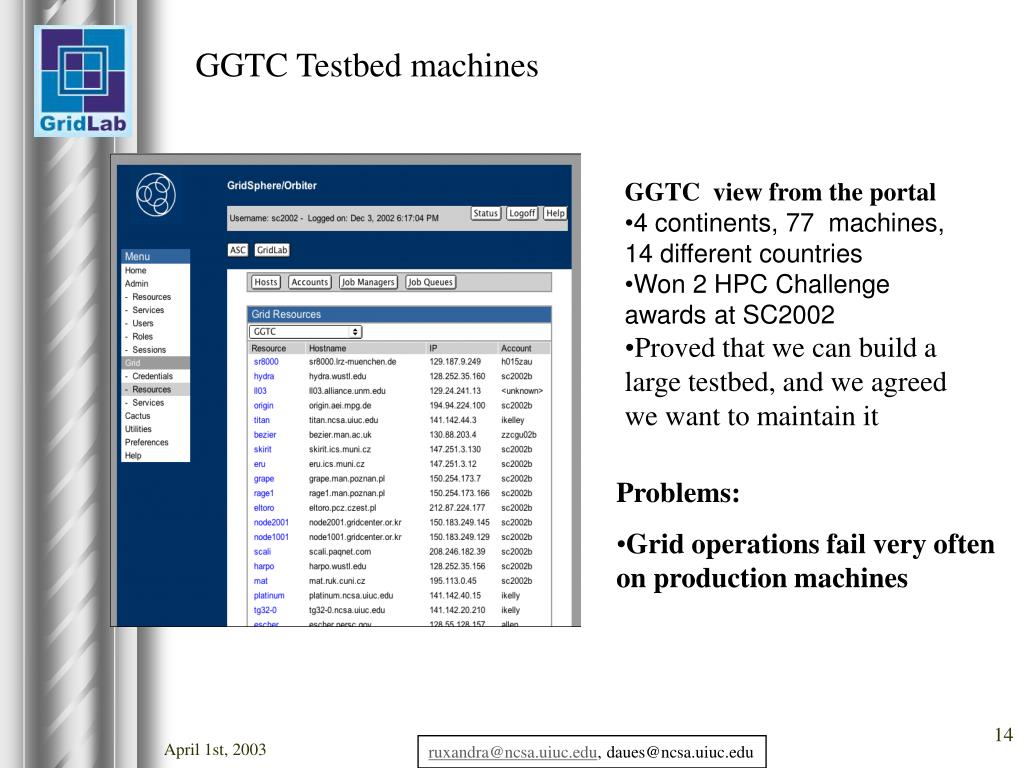This screenshot has height=768, width=1024.
Task: Open the eru resource link
Action: (x=259, y=464)
